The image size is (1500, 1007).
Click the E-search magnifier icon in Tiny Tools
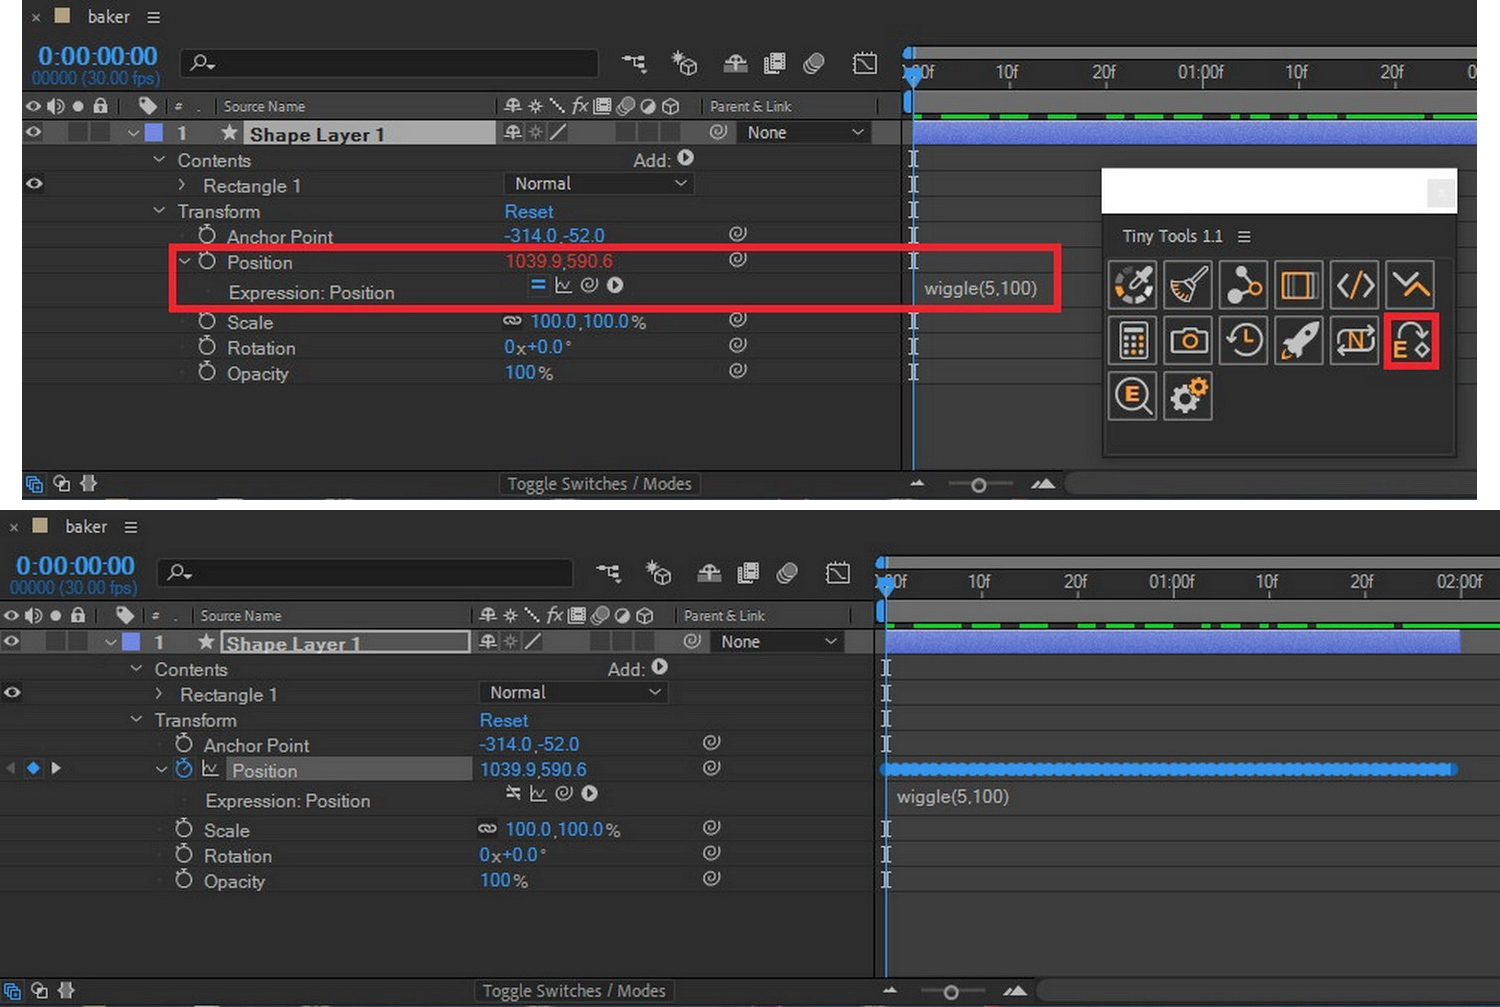pos(1132,395)
